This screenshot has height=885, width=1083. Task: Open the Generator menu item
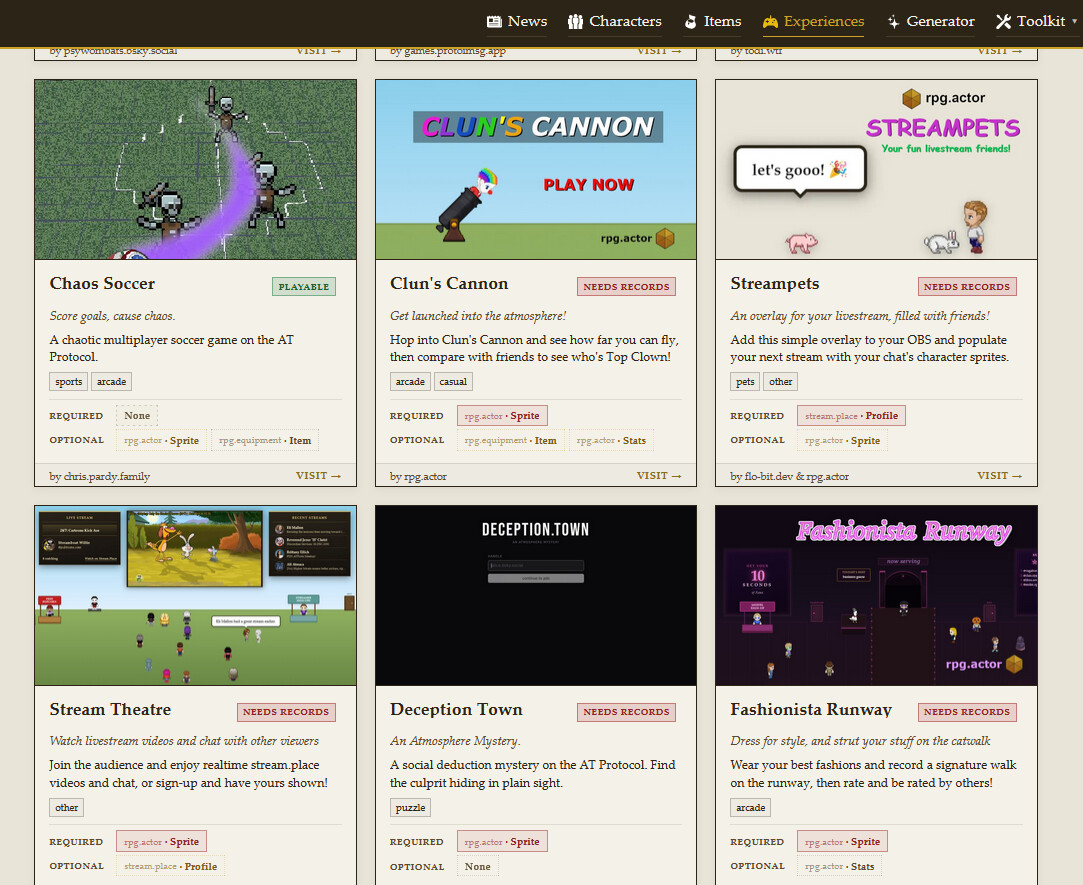point(930,21)
